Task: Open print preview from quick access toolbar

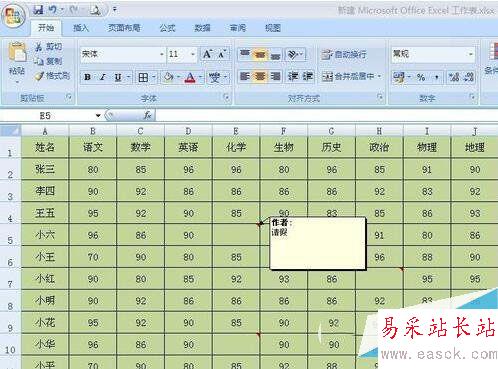Action: [95, 10]
